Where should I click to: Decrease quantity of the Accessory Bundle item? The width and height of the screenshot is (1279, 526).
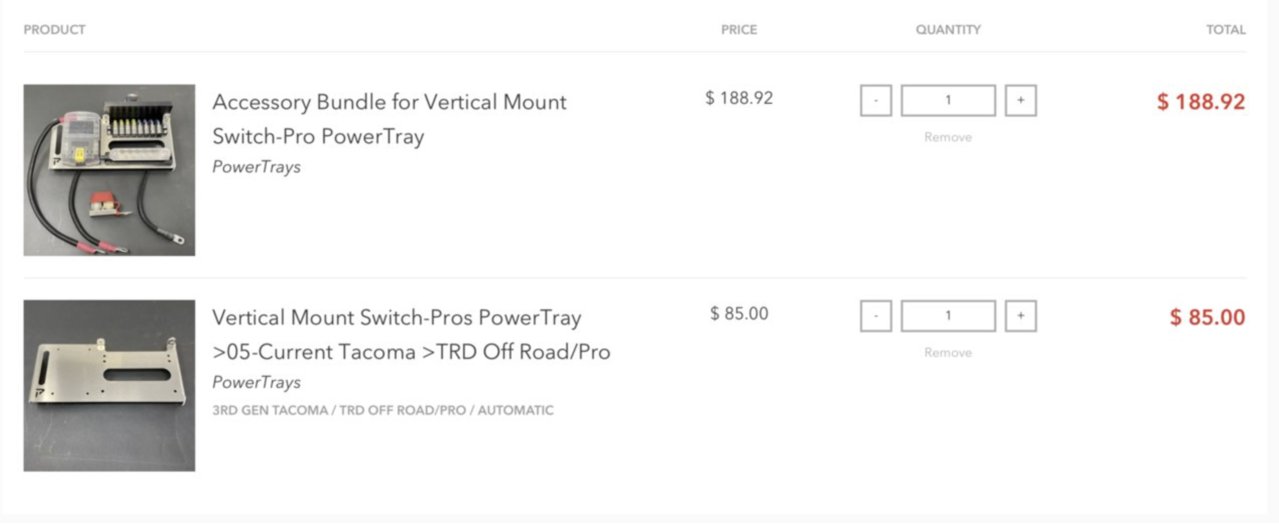point(876,101)
